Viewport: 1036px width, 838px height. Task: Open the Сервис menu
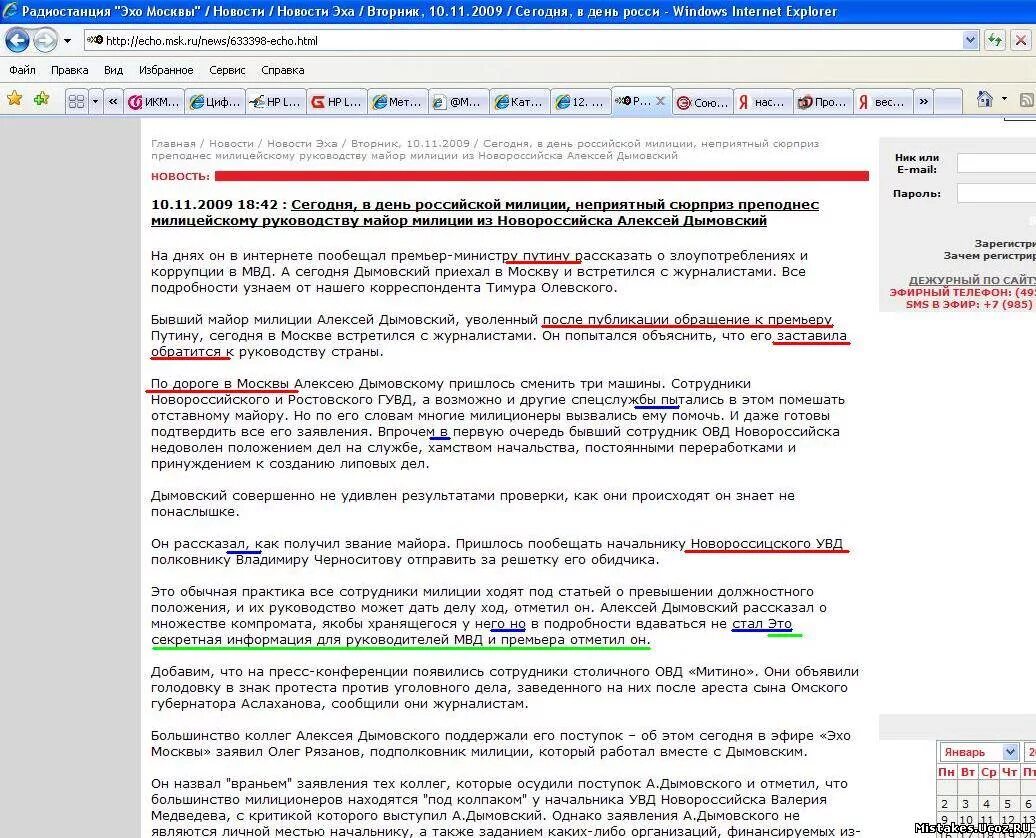point(227,70)
